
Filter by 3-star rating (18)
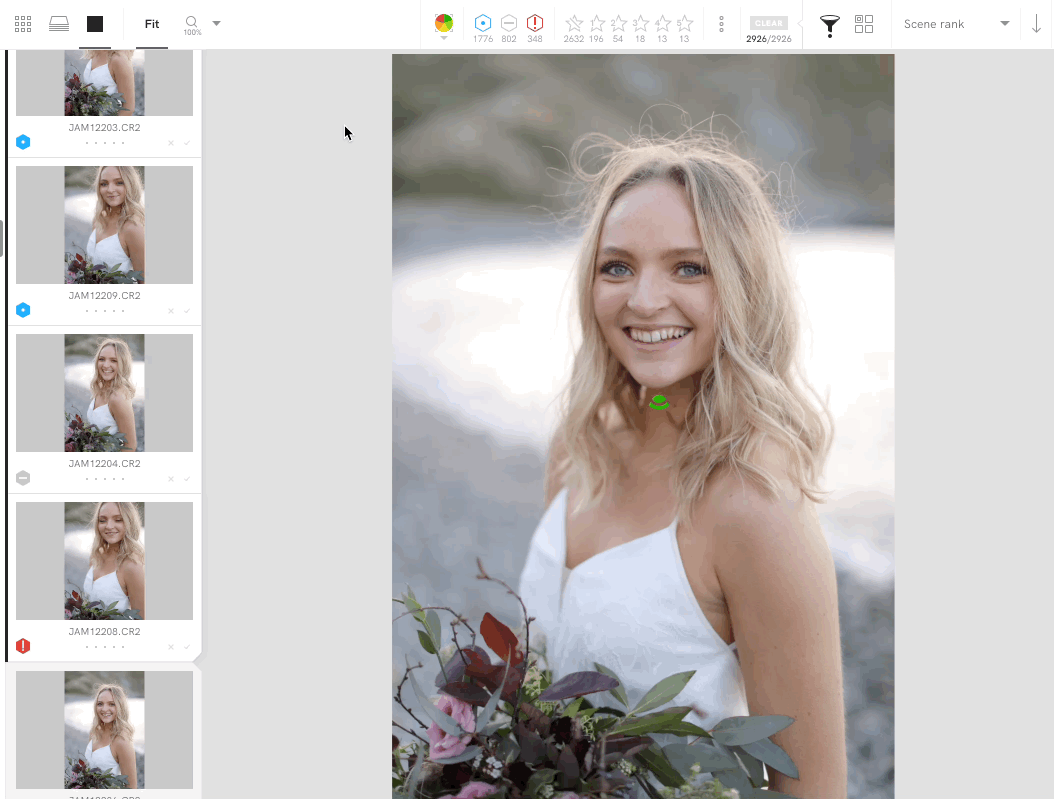(x=641, y=24)
